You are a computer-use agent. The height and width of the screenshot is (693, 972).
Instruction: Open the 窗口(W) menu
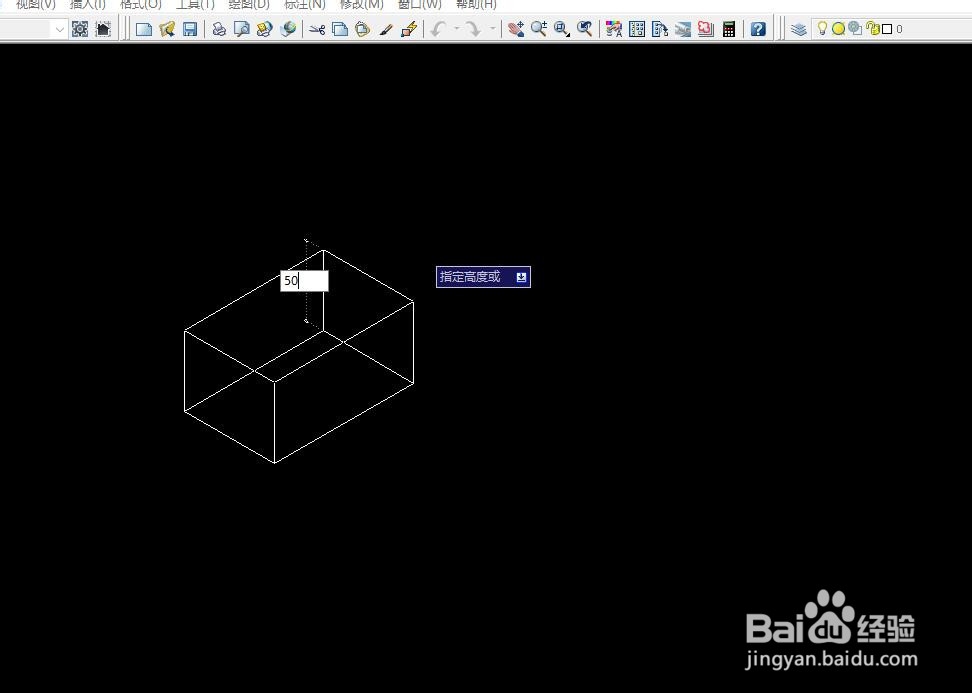tap(420, 4)
